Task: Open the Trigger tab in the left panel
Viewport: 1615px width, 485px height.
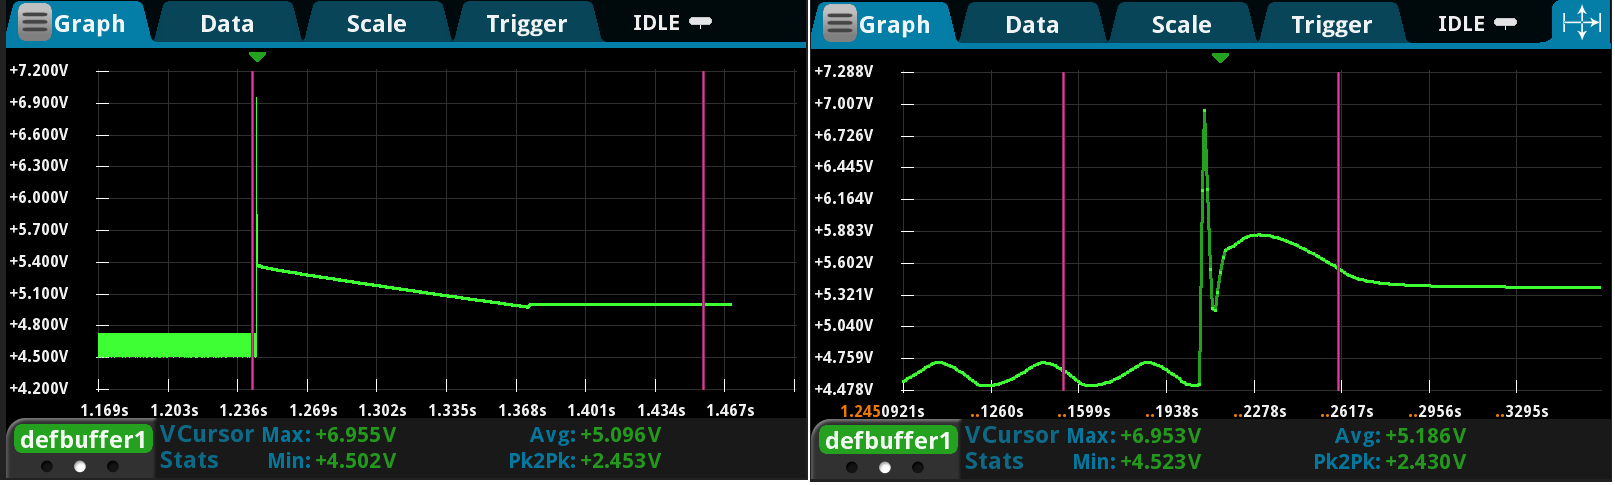Action: pos(526,23)
